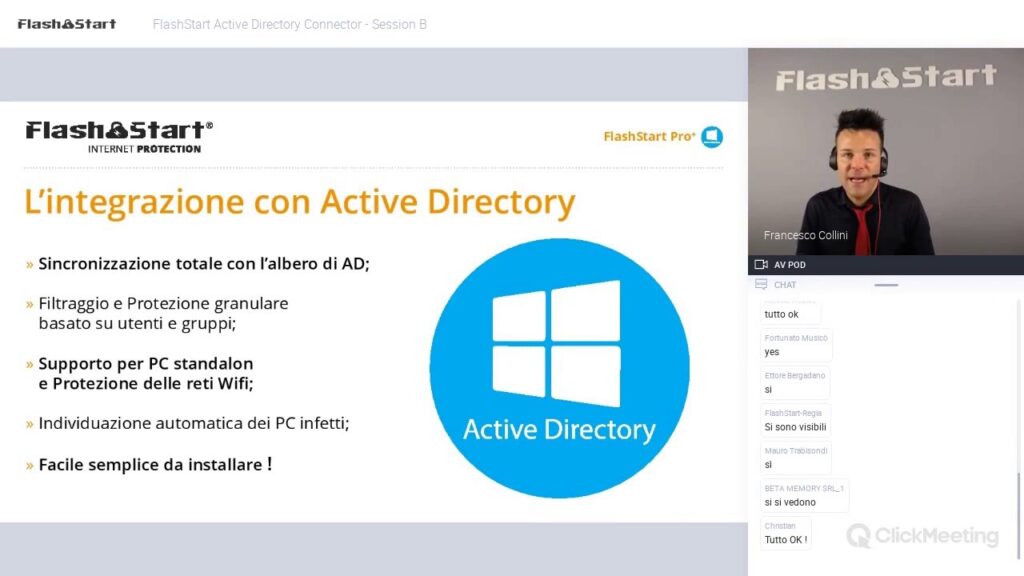The image size is (1024, 576).
Task: Click the 'Francesco Collini' name label
Action: coord(805,235)
